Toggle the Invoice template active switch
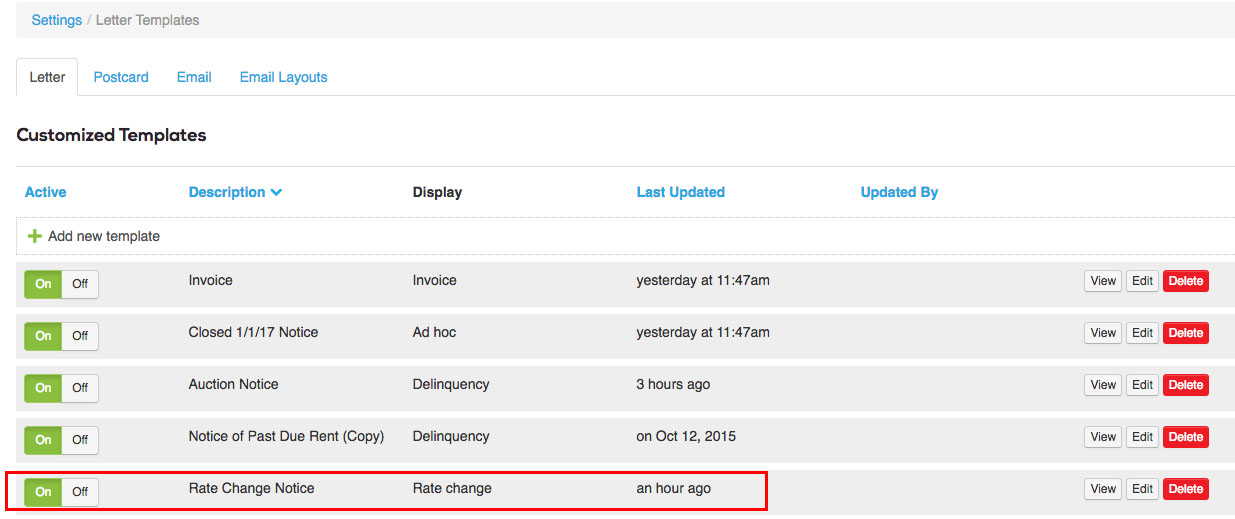1235x519 pixels. 61,283
